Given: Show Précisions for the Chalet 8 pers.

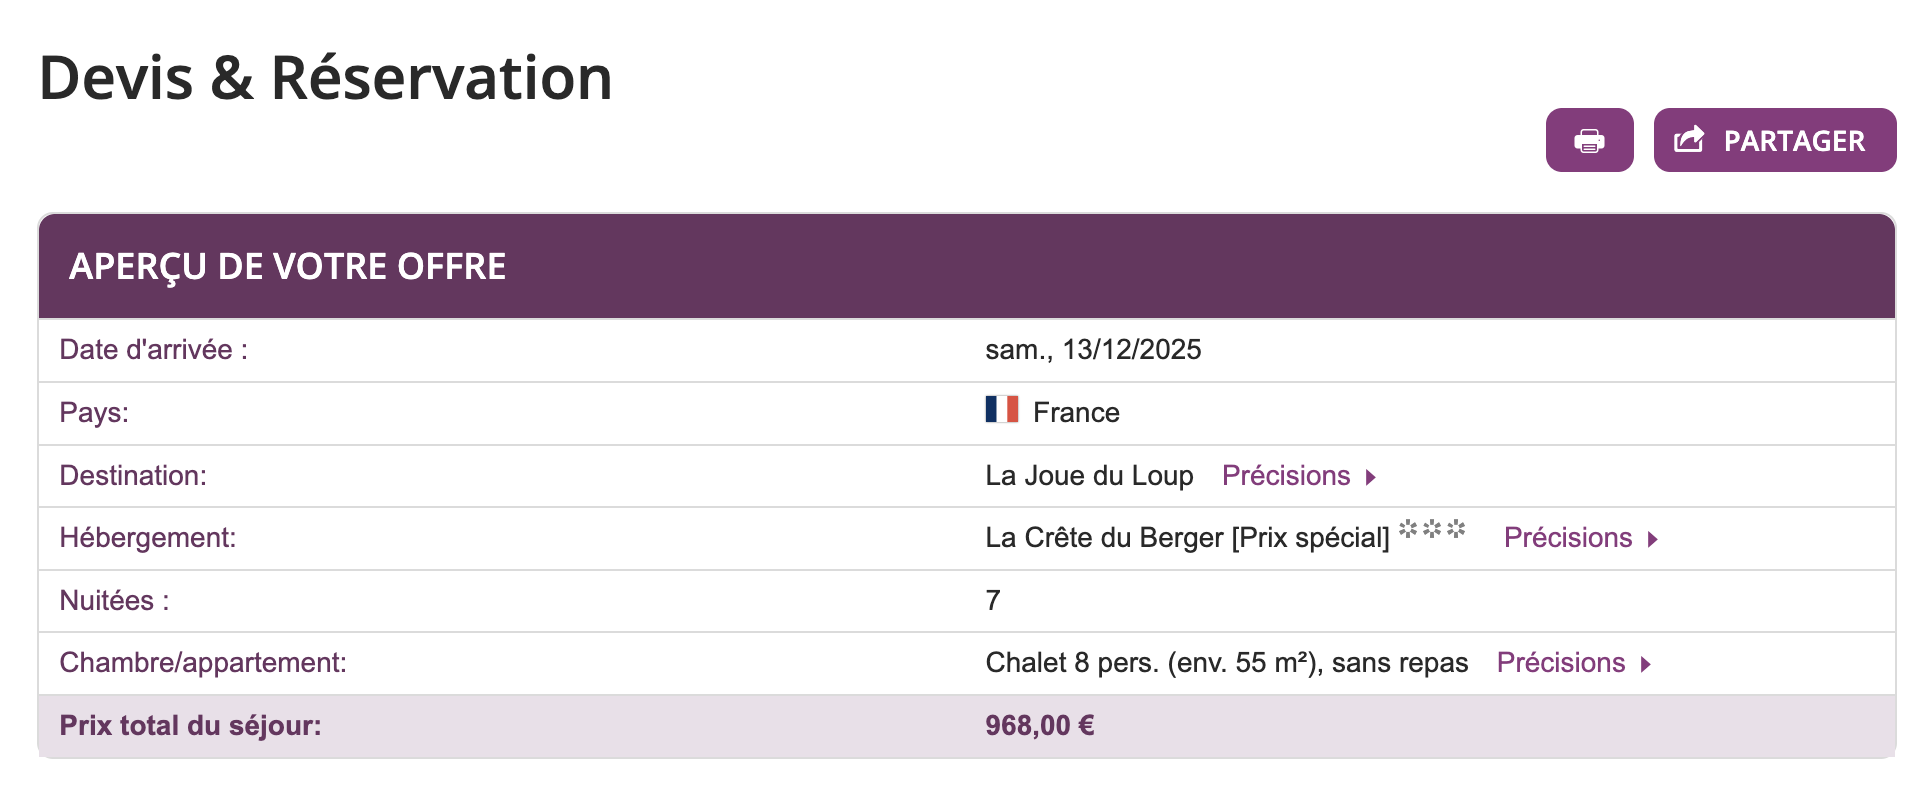Looking at the screenshot, I should click(x=1560, y=663).
